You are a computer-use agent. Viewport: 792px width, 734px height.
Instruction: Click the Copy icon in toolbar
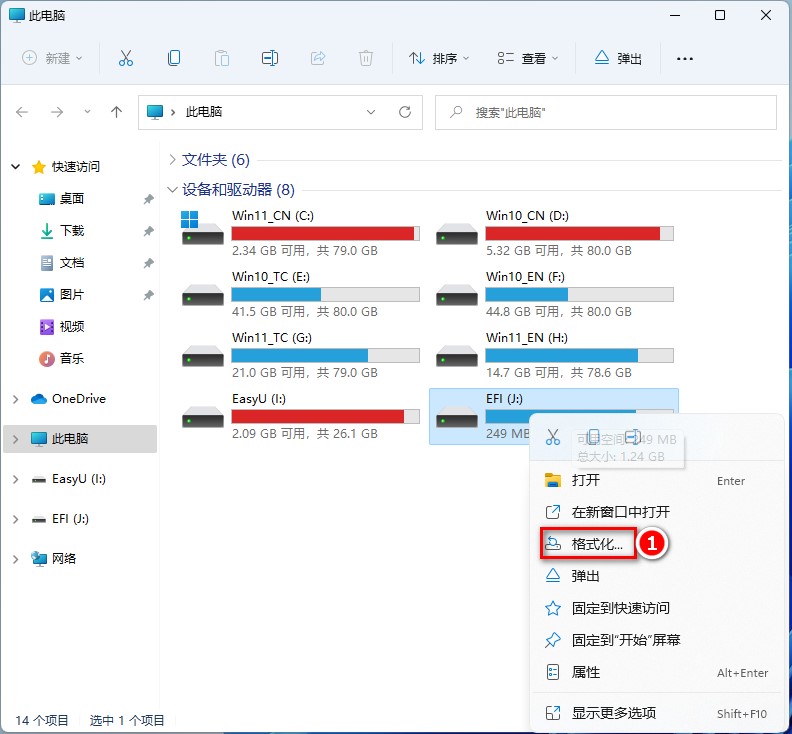174,58
